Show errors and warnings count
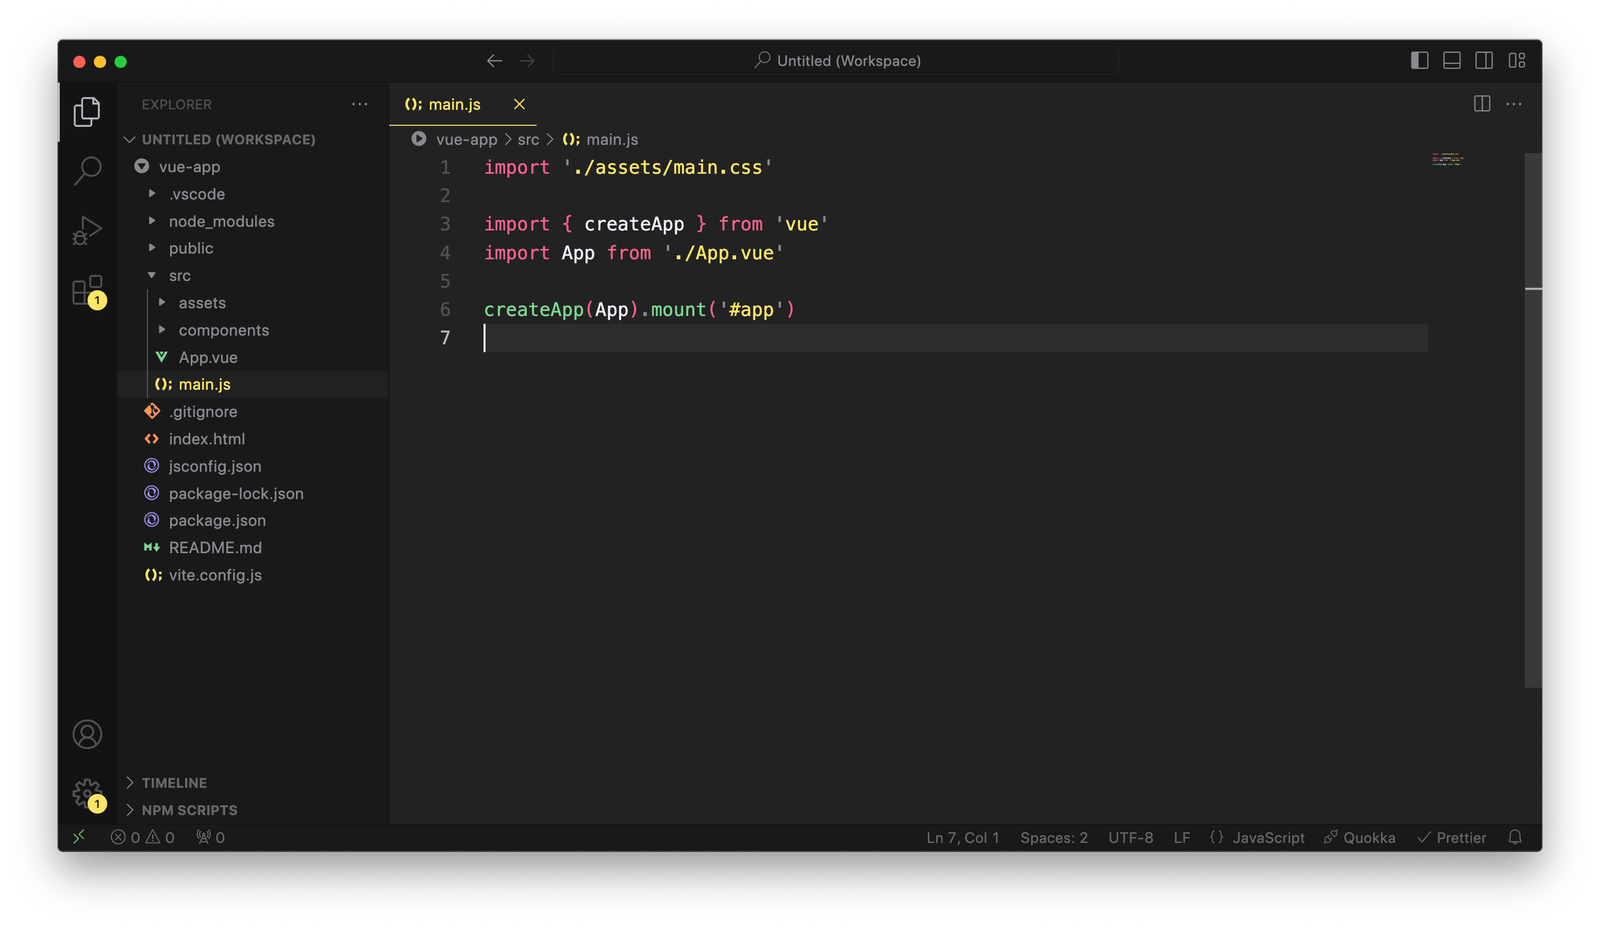The height and width of the screenshot is (928, 1600). click(142, 837)
